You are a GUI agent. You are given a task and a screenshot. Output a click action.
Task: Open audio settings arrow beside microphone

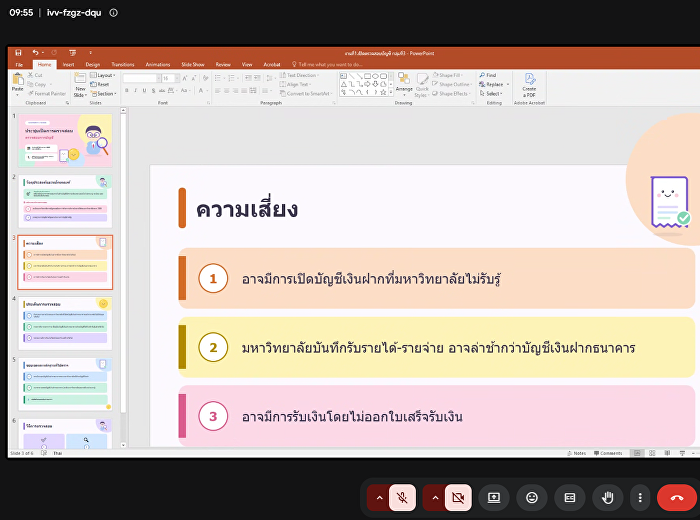pyautogui.click(x=379, y=497)
